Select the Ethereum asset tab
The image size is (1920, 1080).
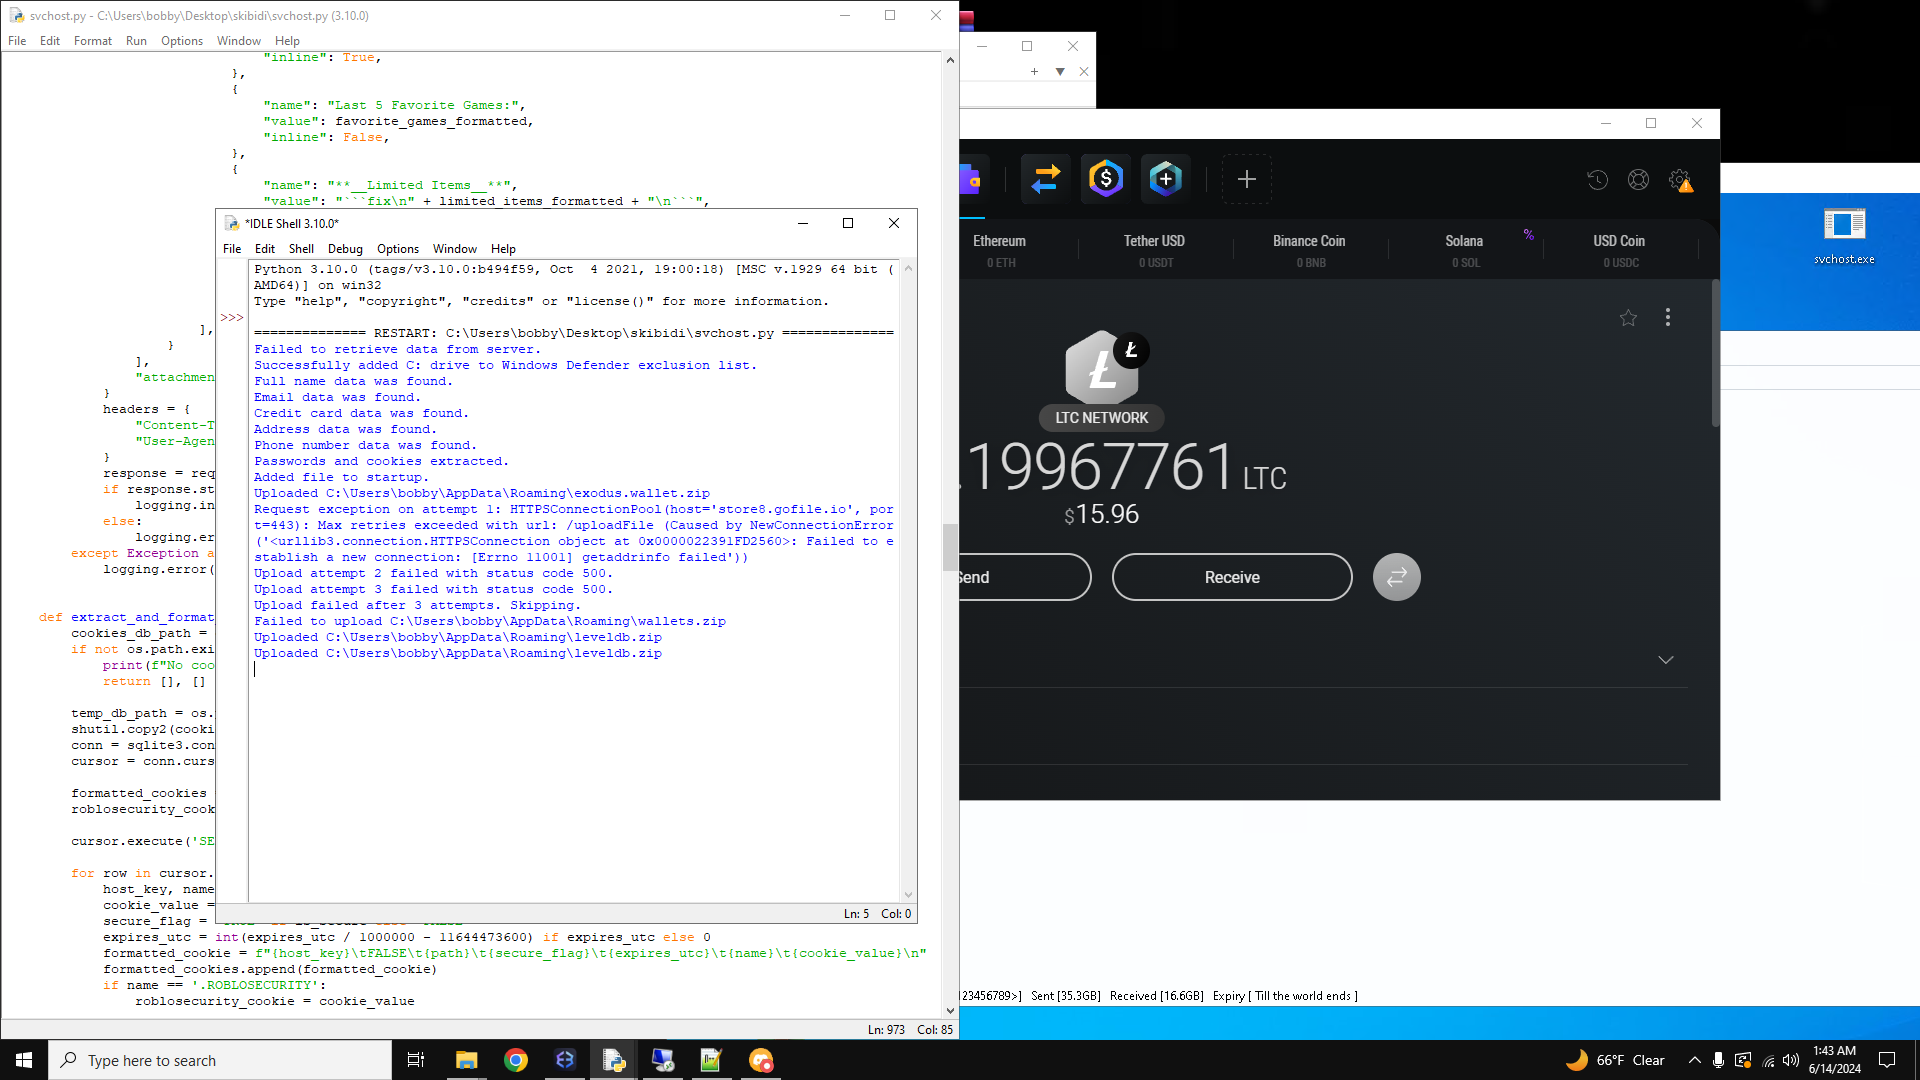(1000, 250)
